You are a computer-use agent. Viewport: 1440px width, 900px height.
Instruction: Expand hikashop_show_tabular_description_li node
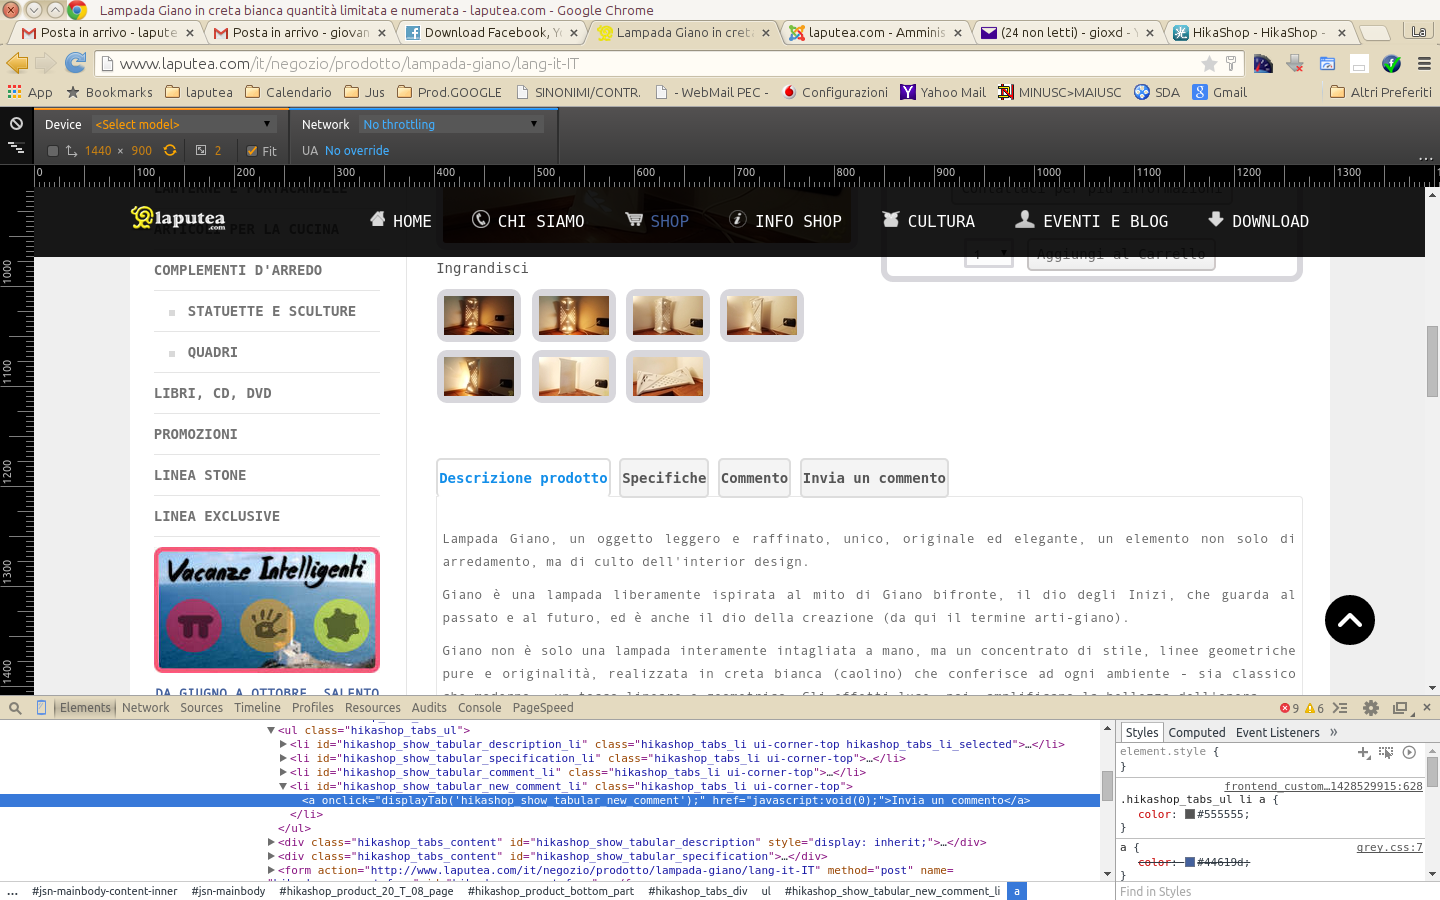pyautogui.click(x=283, y=744)
